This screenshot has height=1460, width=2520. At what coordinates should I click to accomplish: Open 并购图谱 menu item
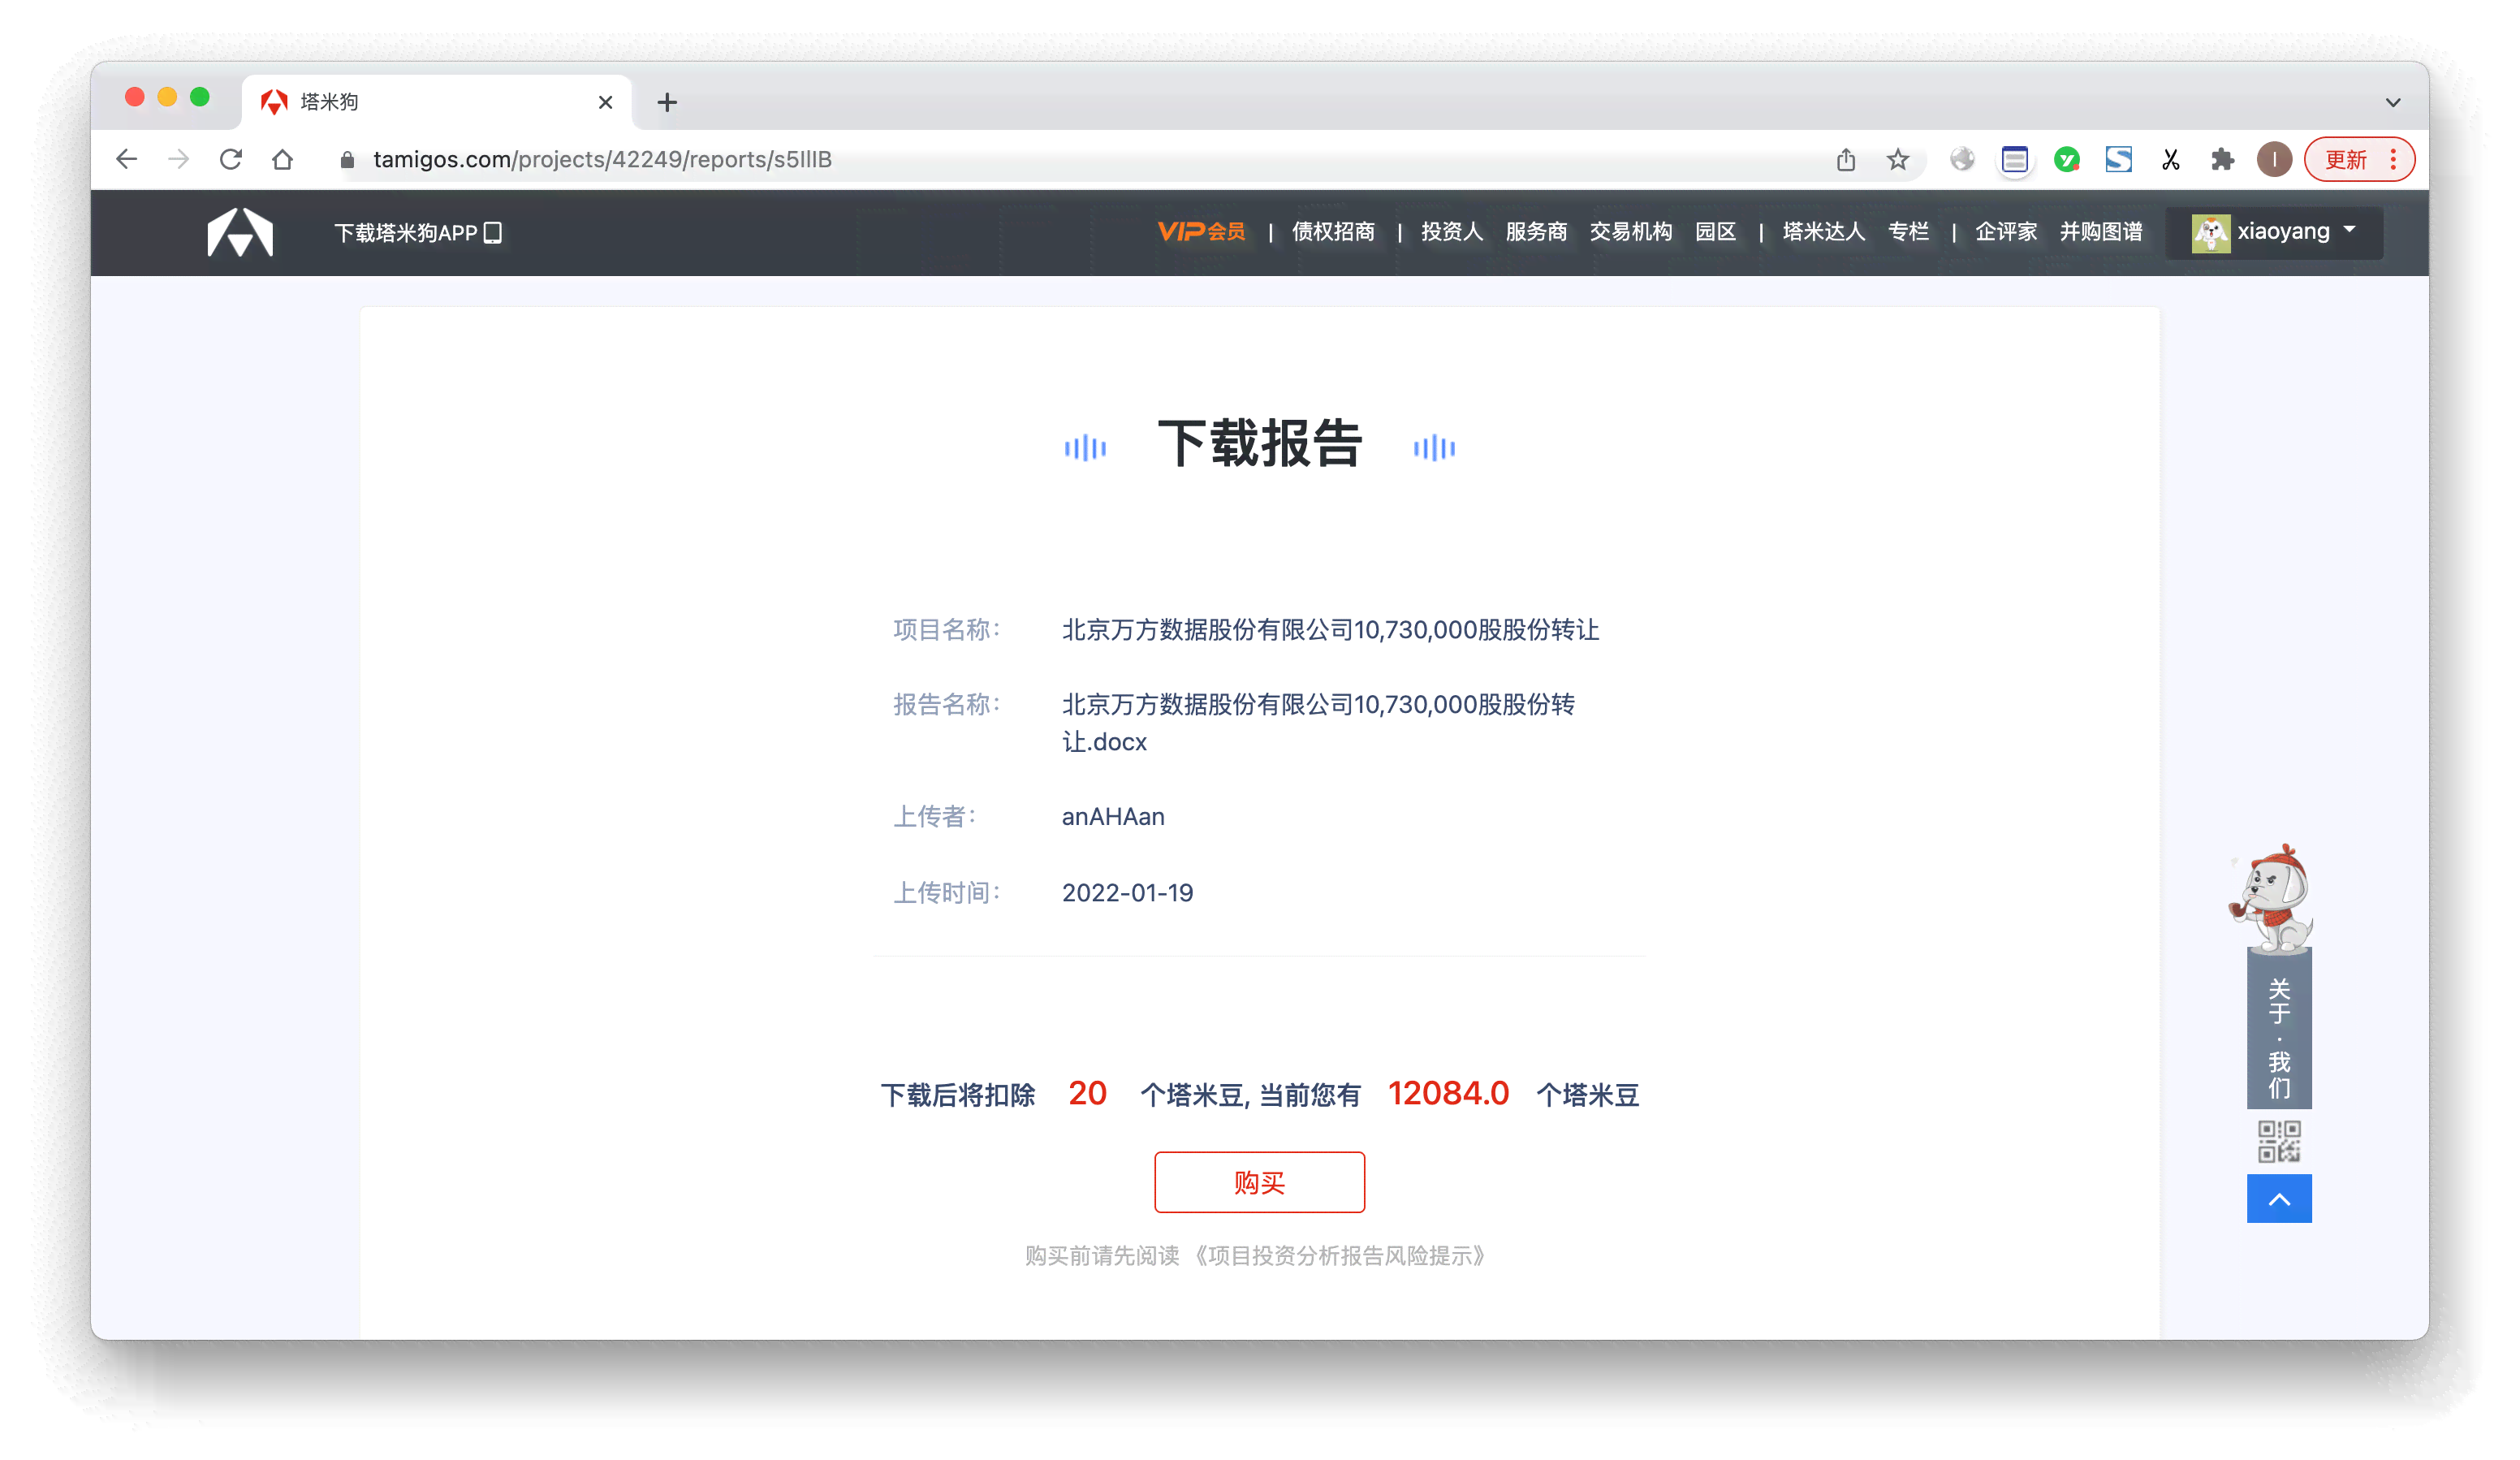(x=2101, y=232)
